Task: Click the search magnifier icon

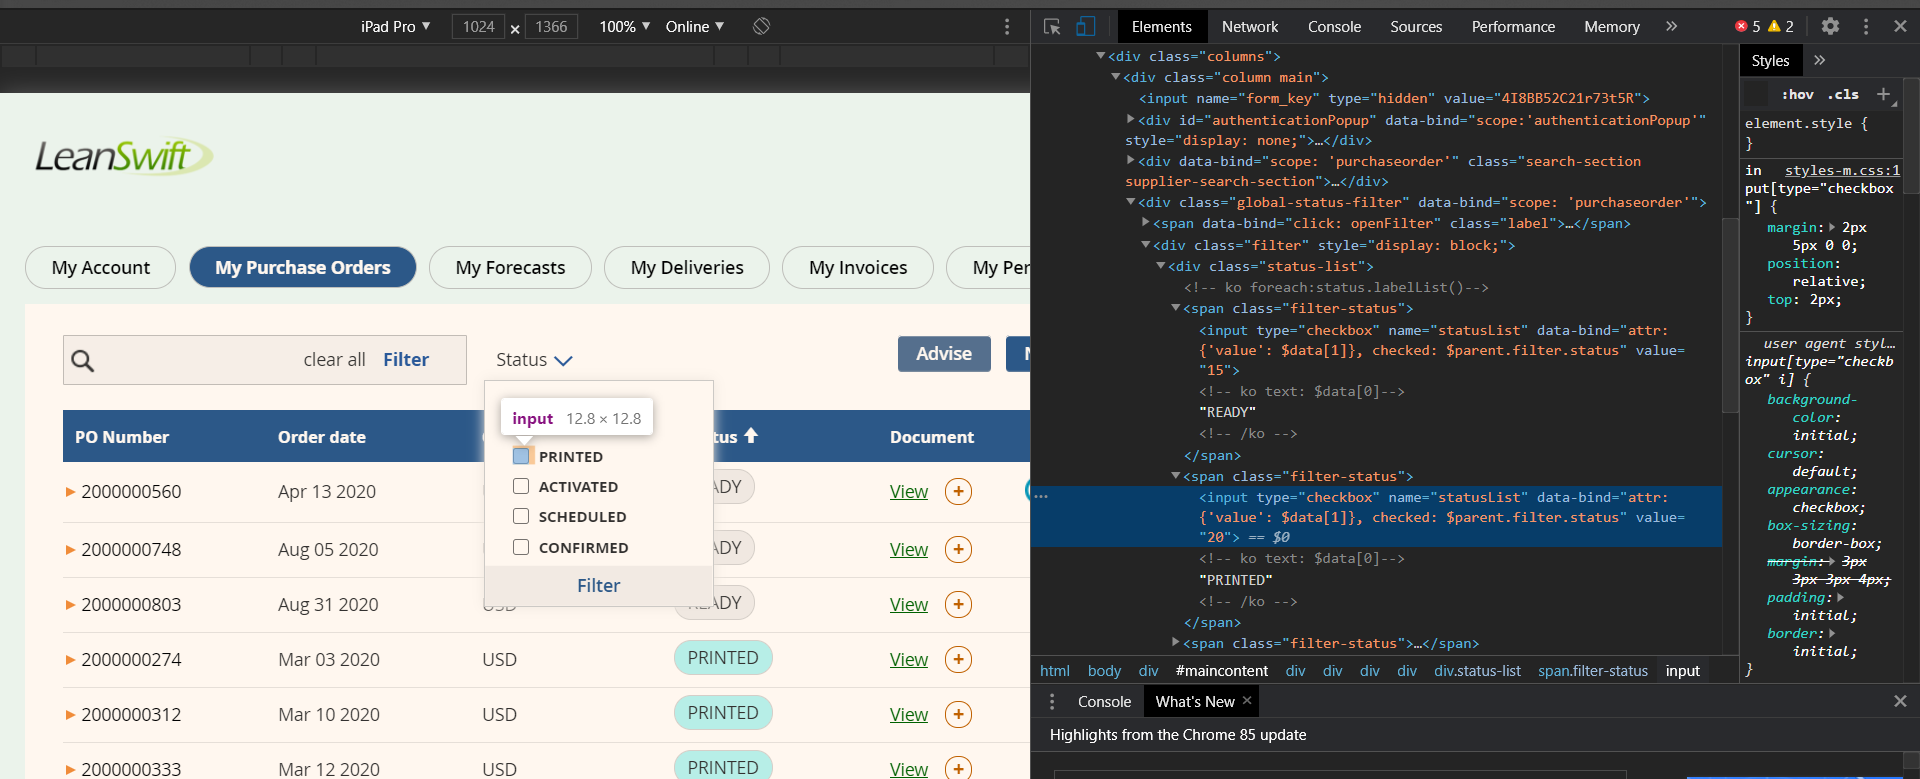Action: tap(83, 361)
